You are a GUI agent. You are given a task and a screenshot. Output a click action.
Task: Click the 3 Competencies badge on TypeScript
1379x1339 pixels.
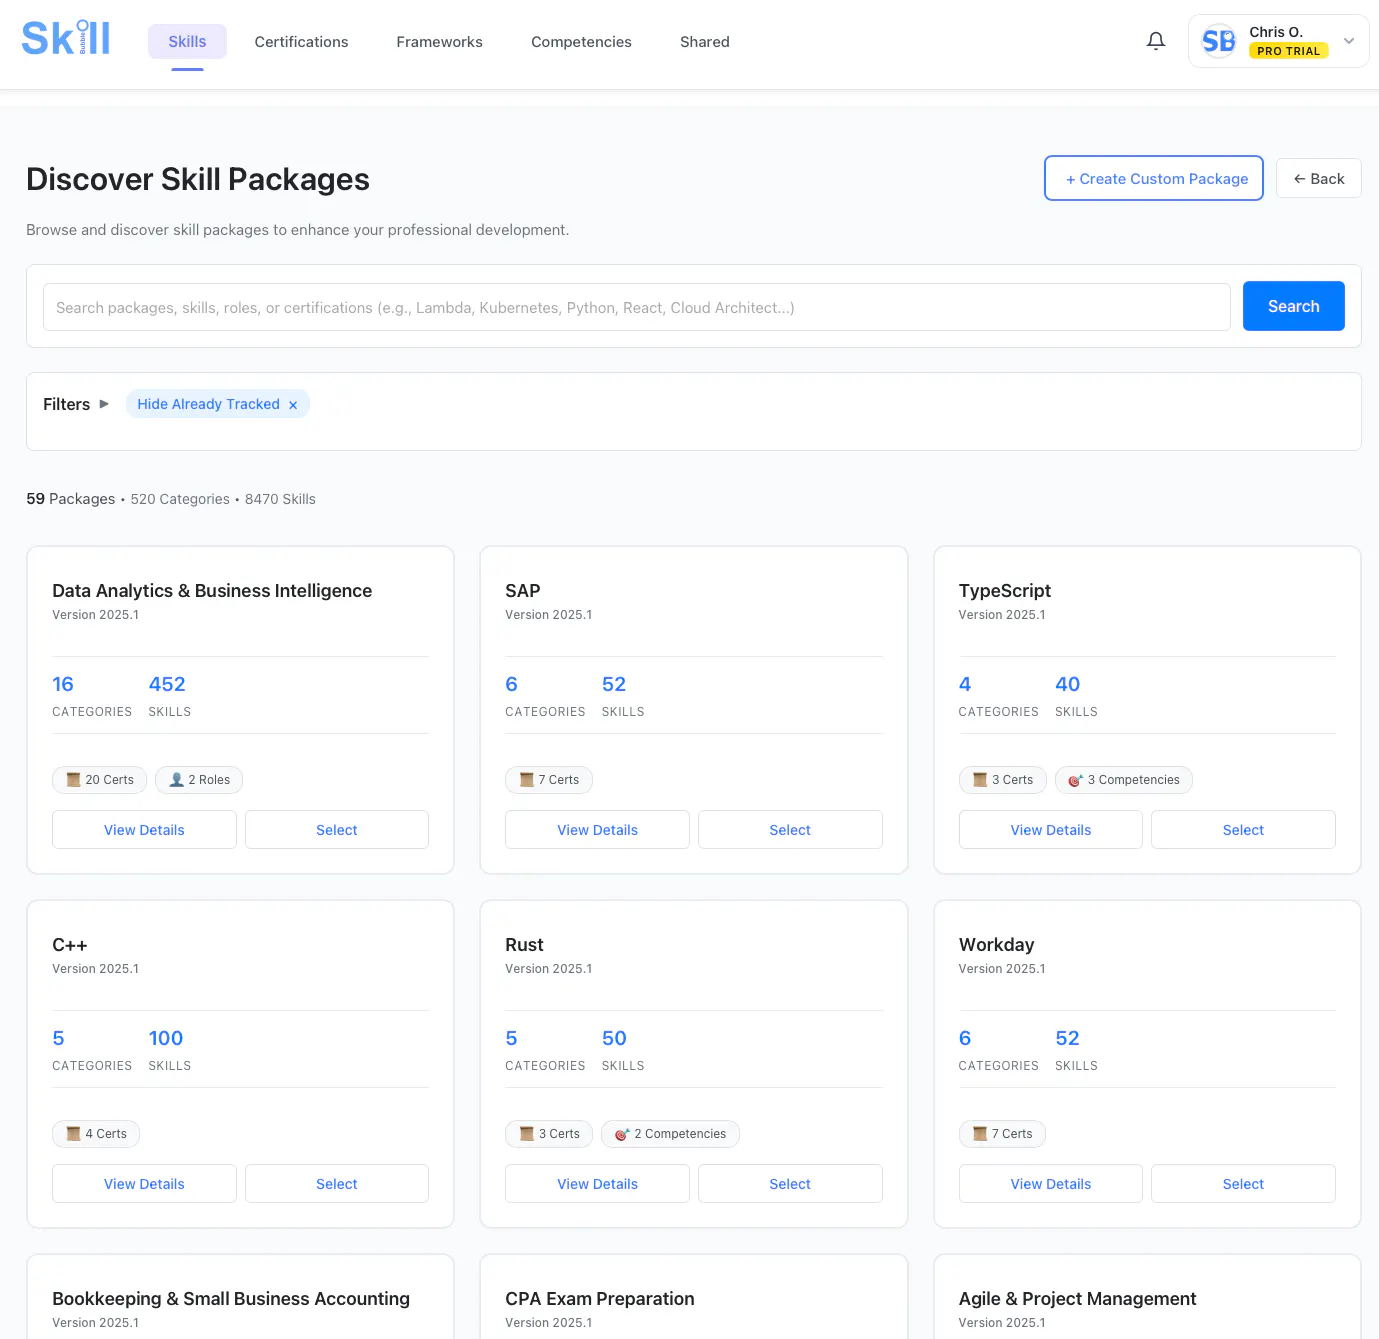point(1124,780)
